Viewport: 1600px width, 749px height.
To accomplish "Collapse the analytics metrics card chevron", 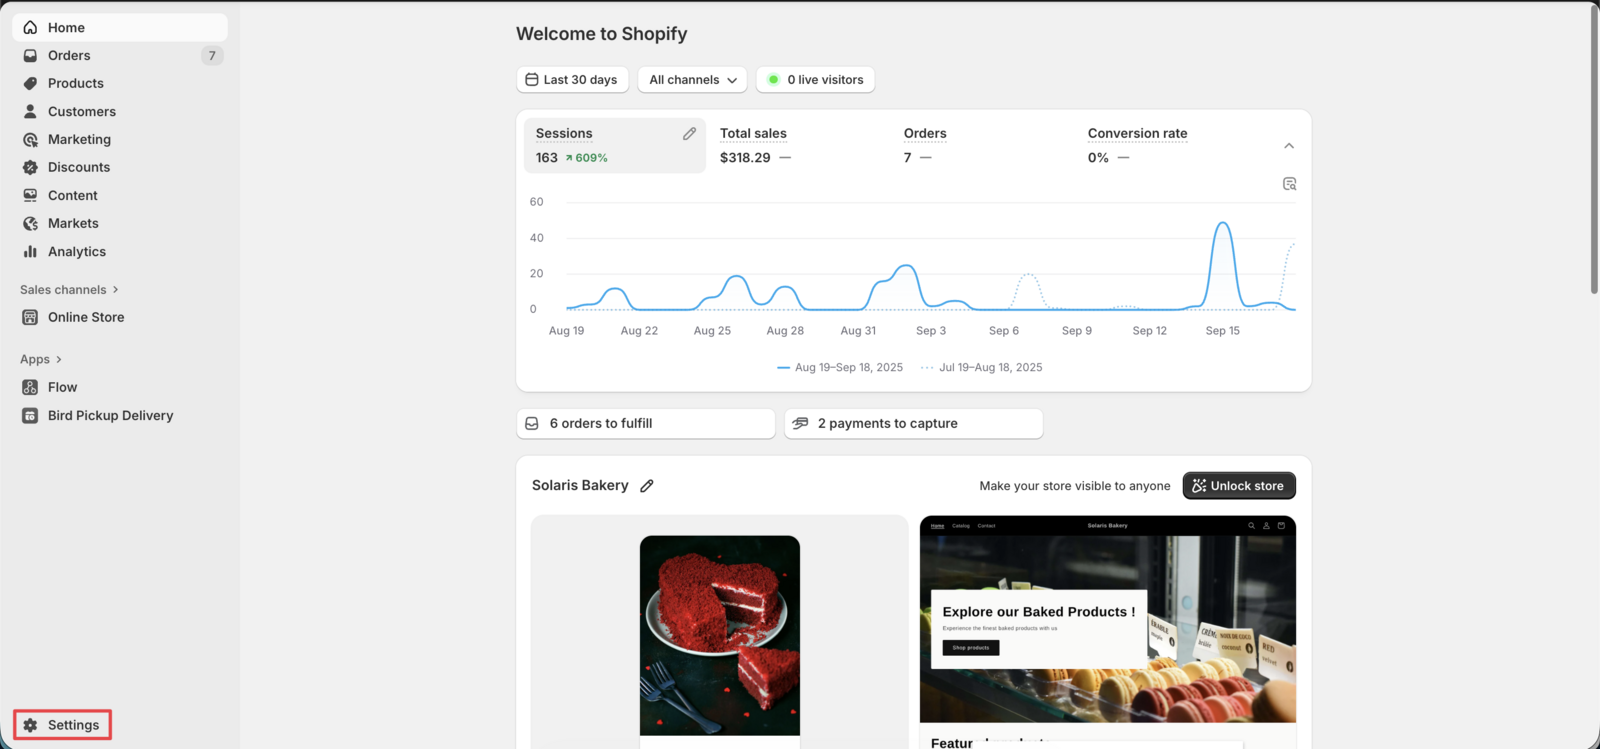I will coord(1289,146).
